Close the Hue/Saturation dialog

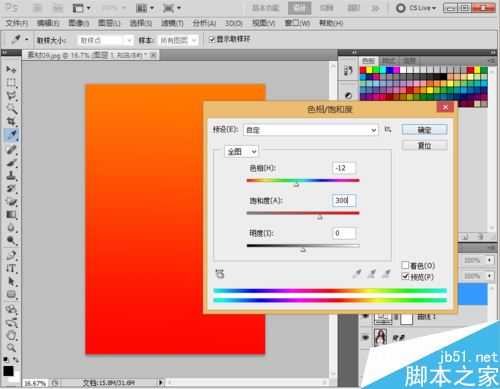(x=445, y=107)
